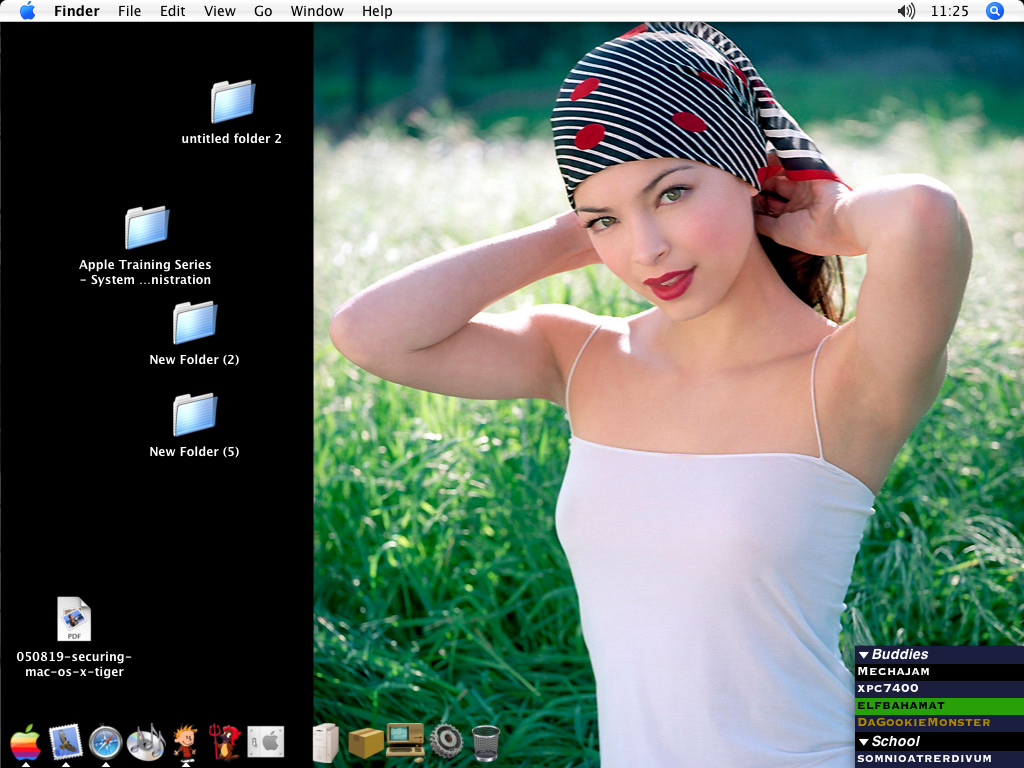Screen dimensions: 1024x768
Task: Click the volume speaker icon in menu bar
Action: [x=906, y=11]
